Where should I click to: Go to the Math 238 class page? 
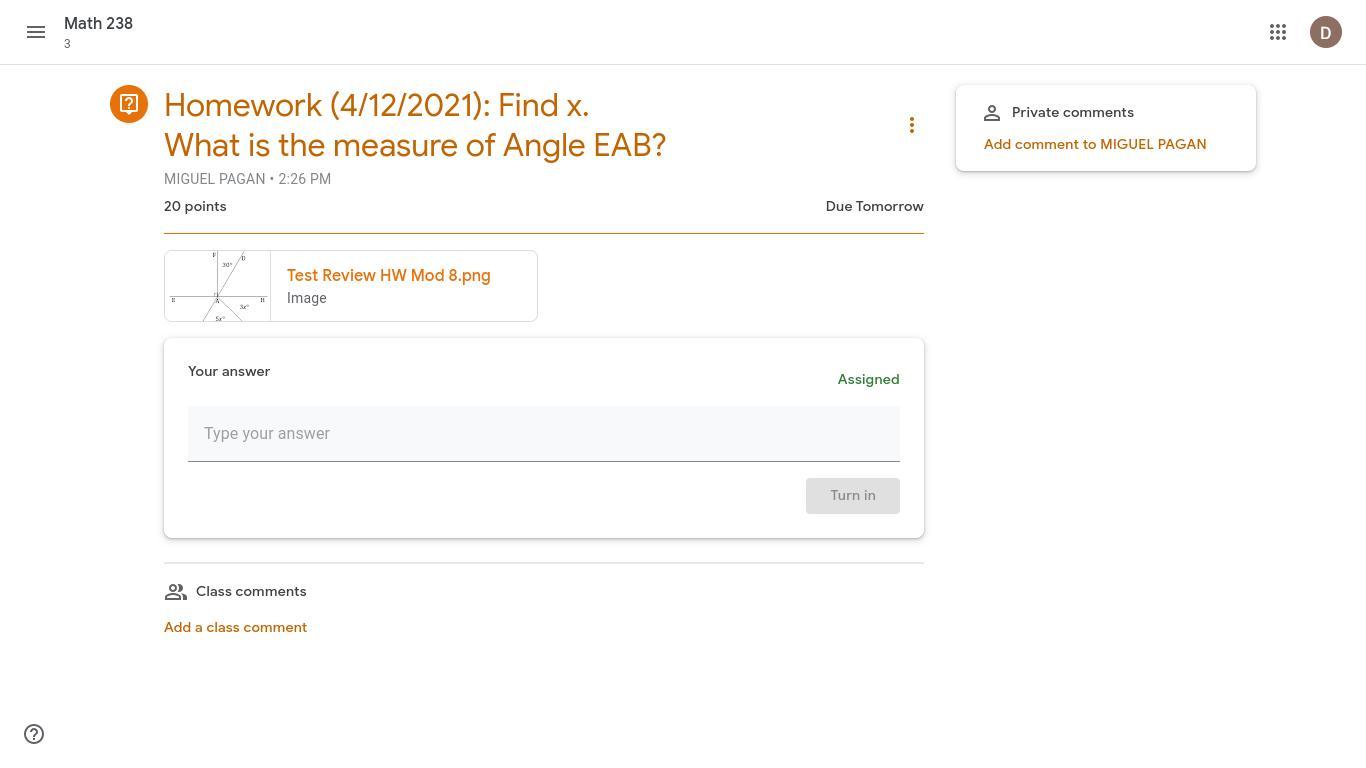click(x=98, y=23)
